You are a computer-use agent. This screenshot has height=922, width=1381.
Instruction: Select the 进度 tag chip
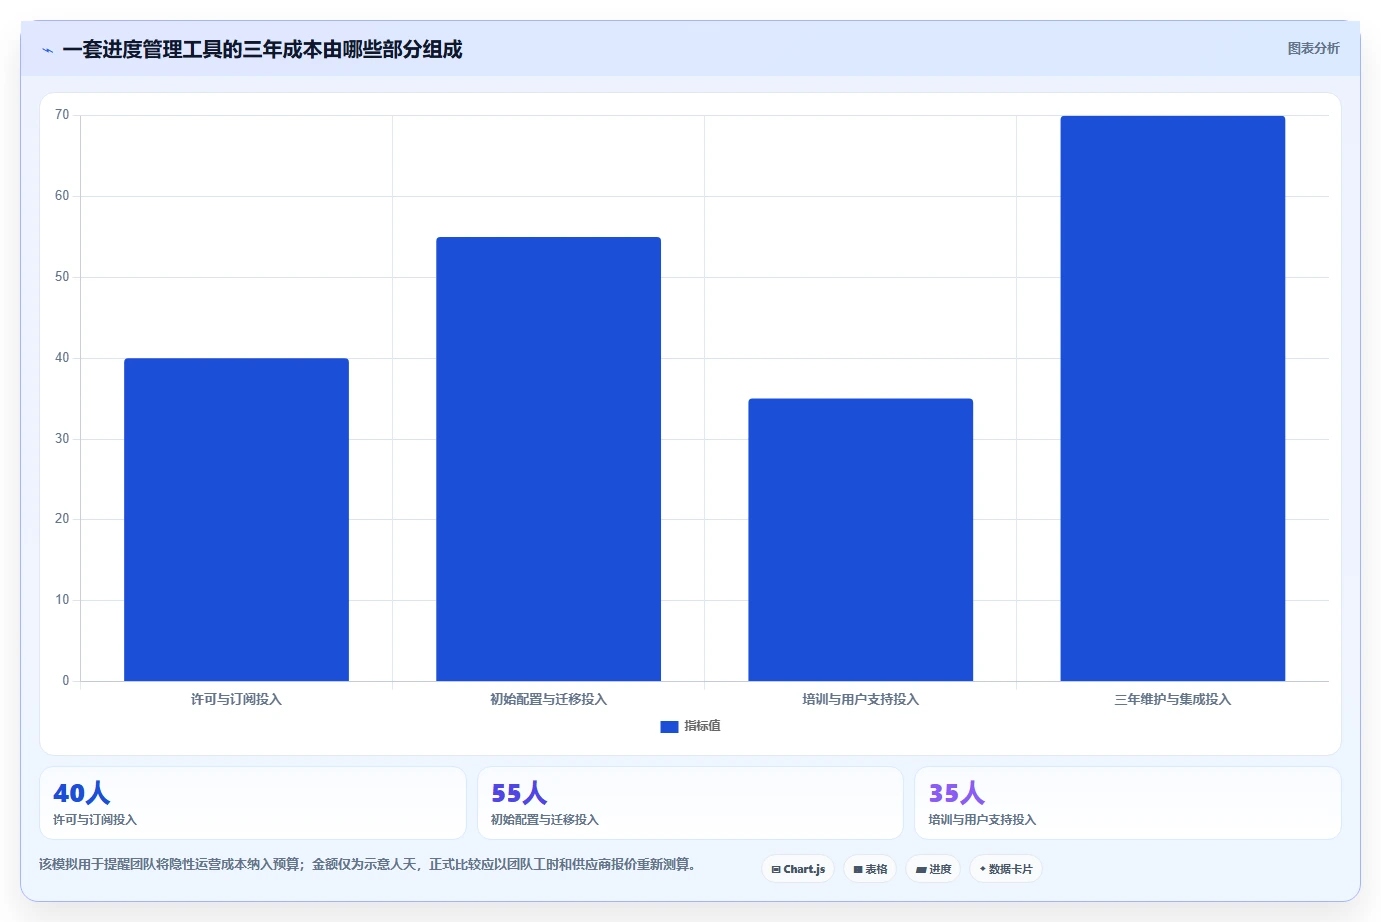[933, 869]
